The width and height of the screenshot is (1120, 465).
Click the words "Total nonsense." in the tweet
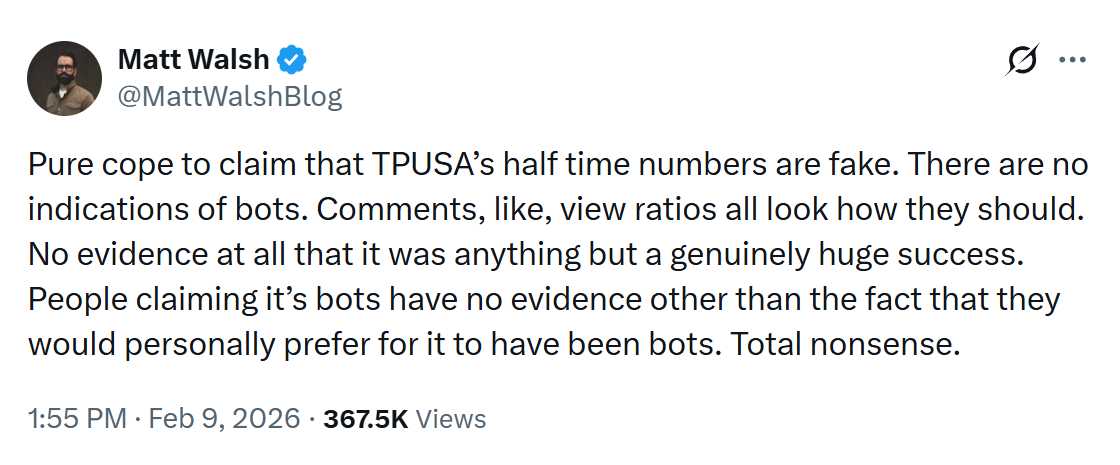pos(845,344)
